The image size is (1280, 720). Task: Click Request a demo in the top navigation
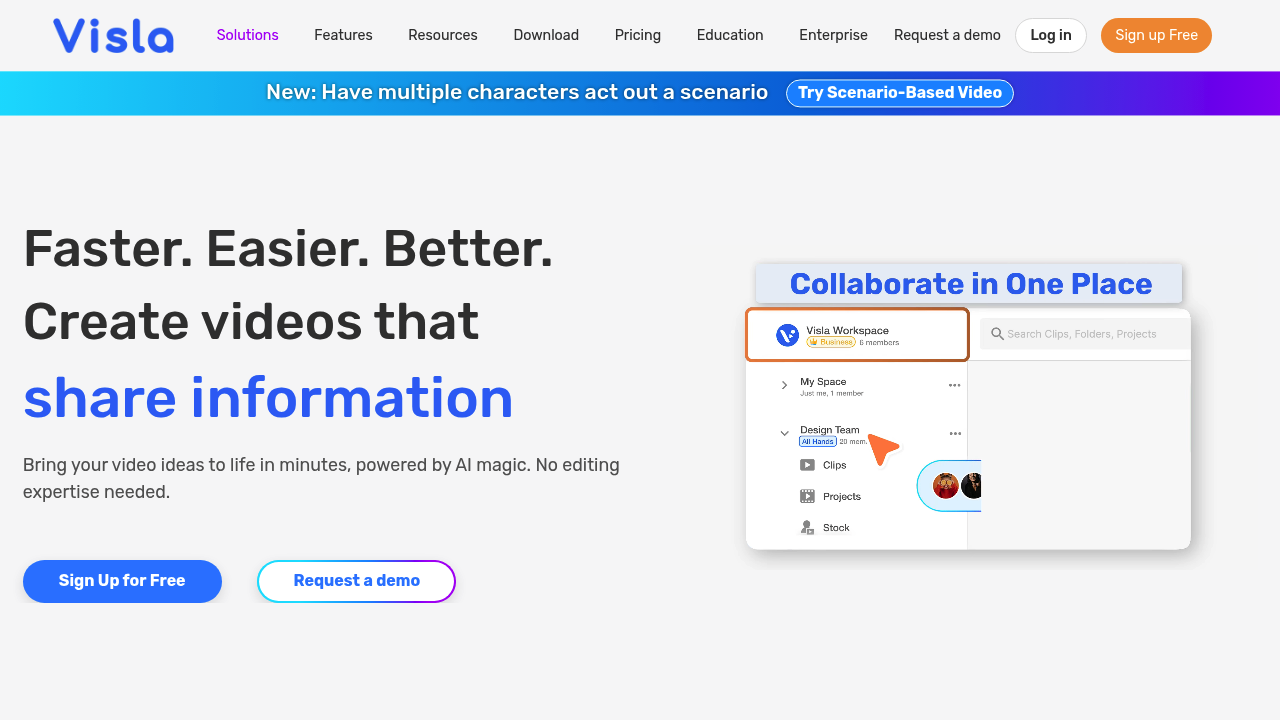(947, 35)
